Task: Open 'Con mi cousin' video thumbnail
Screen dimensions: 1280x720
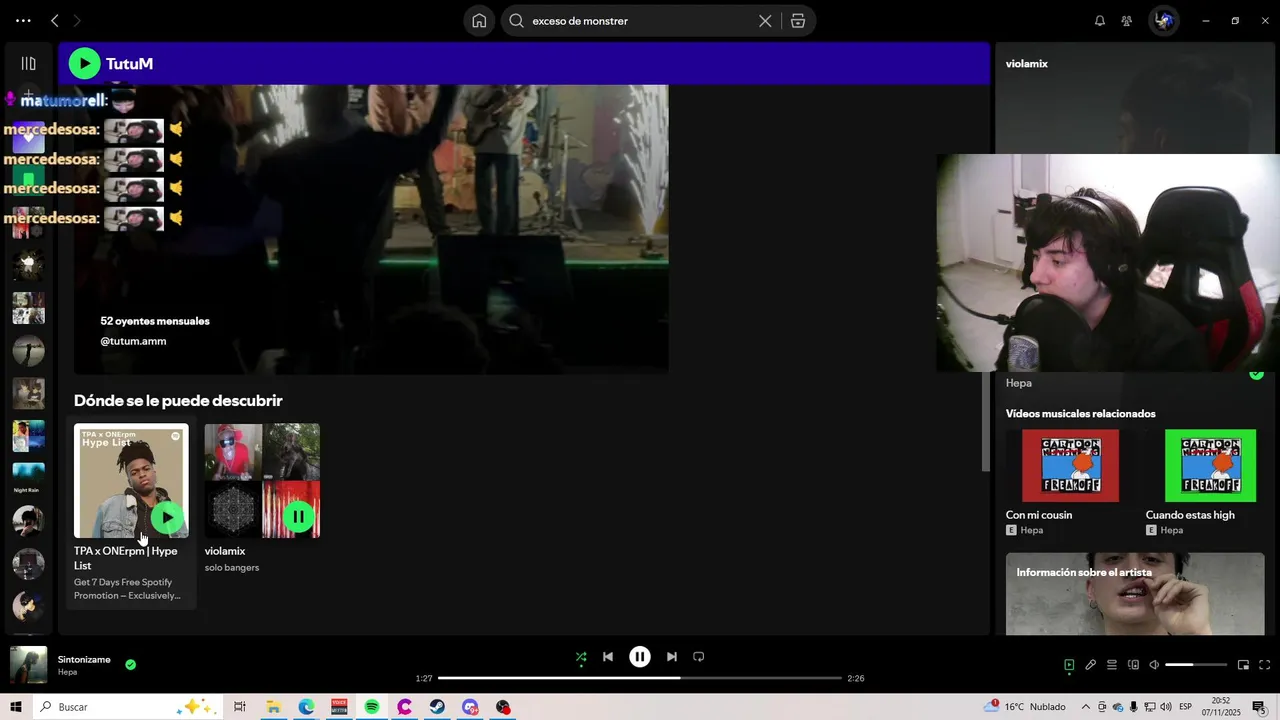Action: [x=1070, y=466]
